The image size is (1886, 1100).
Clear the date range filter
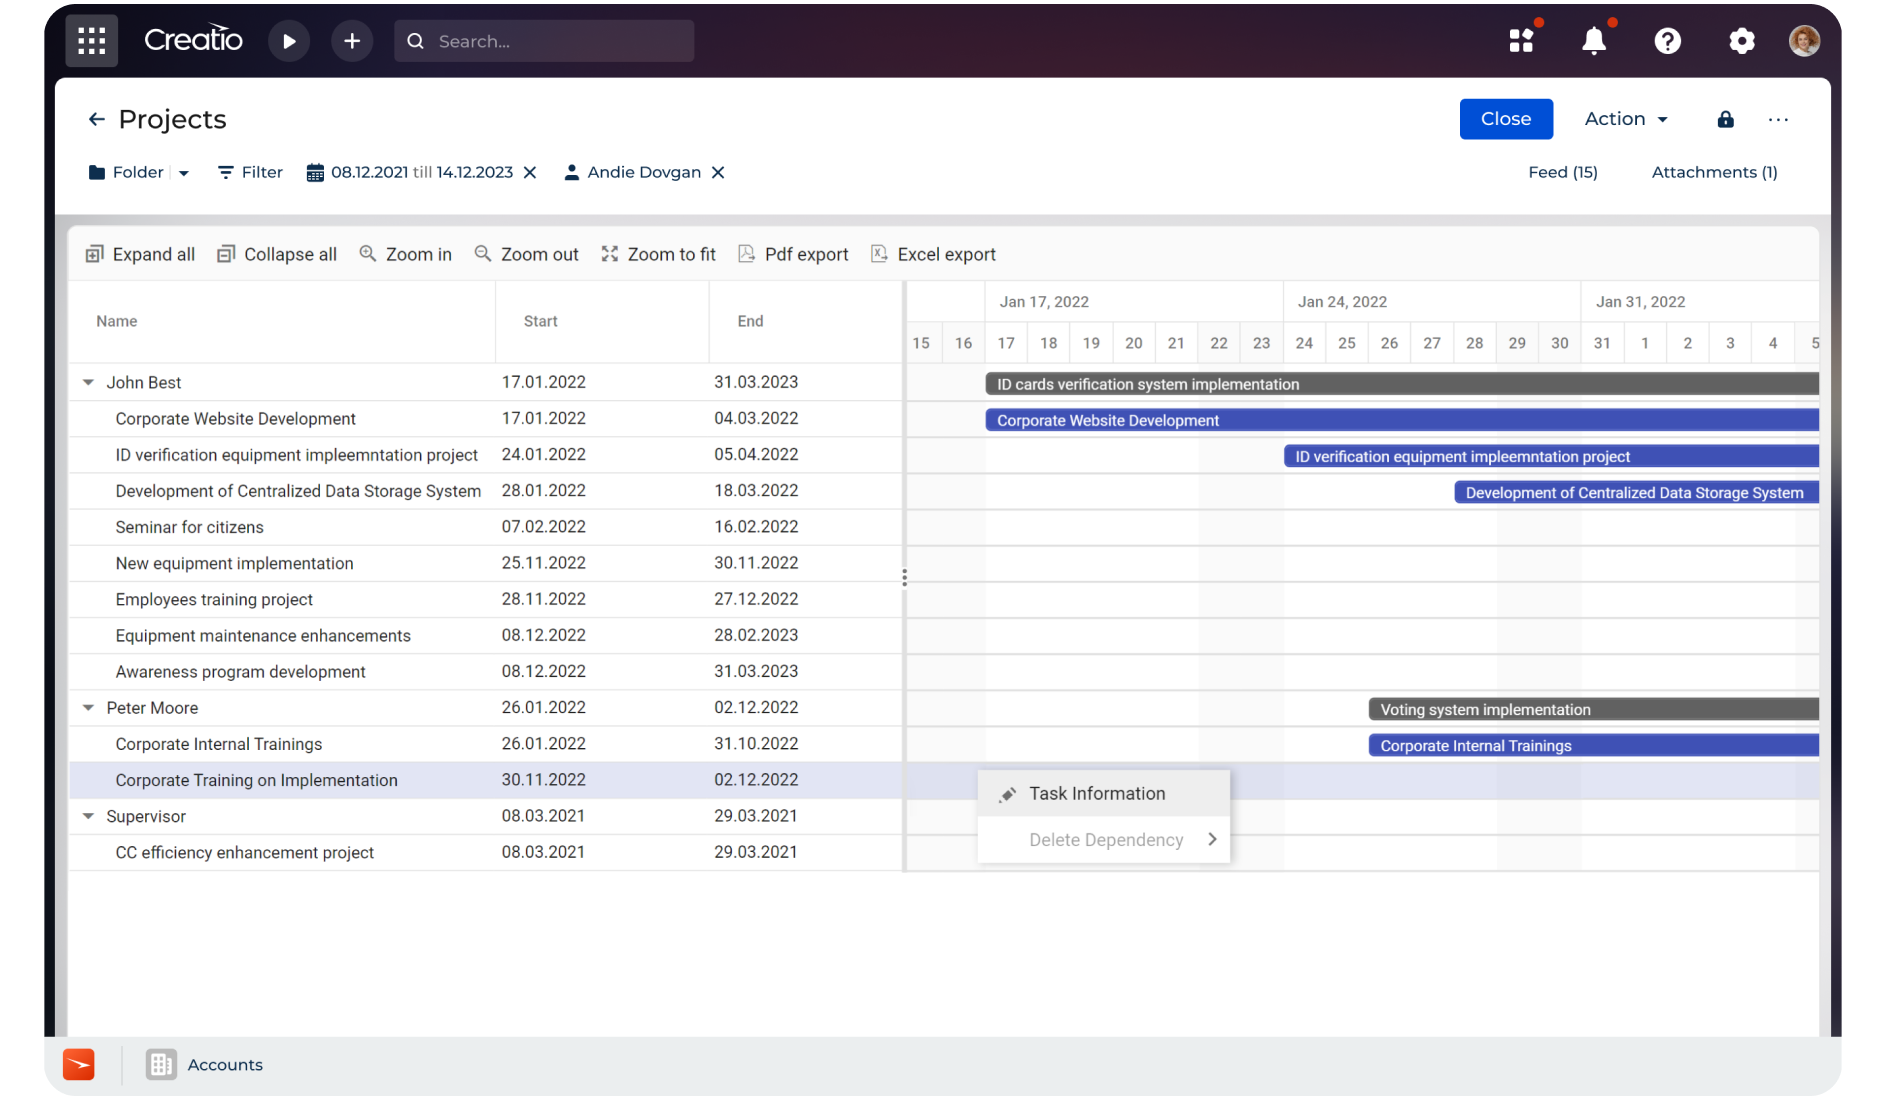[x=530, y=172]
